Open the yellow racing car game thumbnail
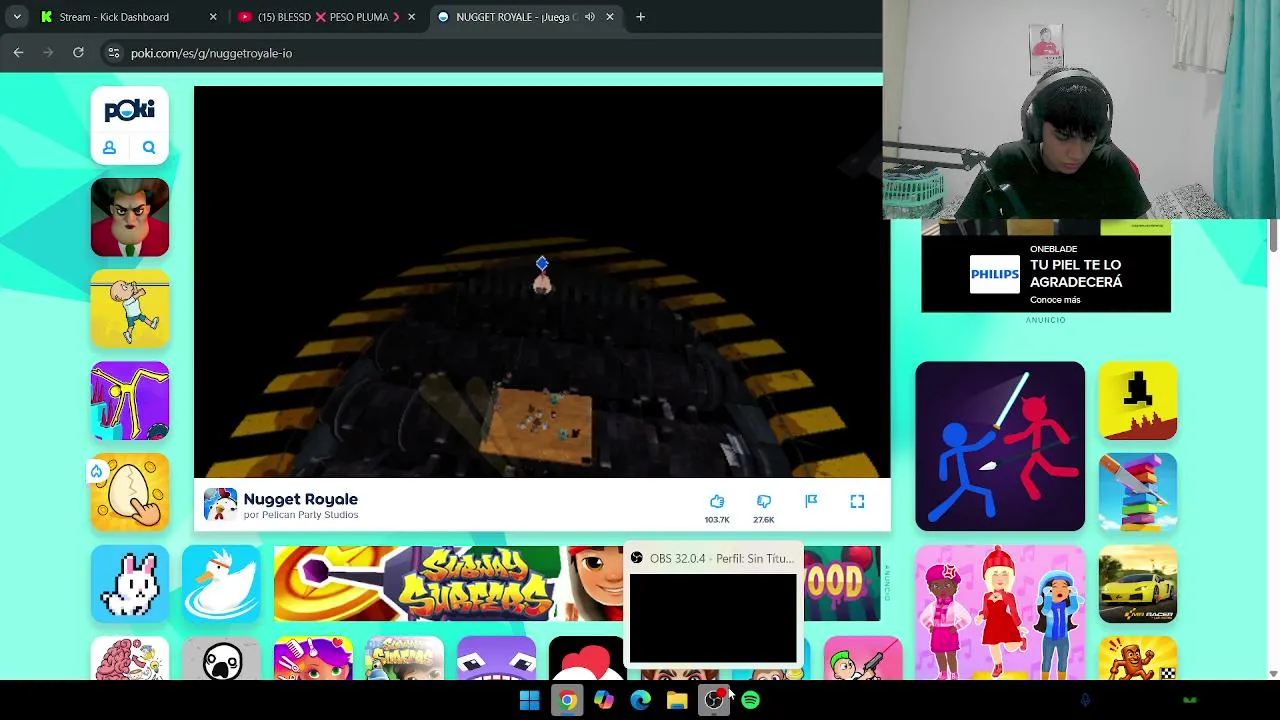 pyautogui.click(x=1138, y=584)
